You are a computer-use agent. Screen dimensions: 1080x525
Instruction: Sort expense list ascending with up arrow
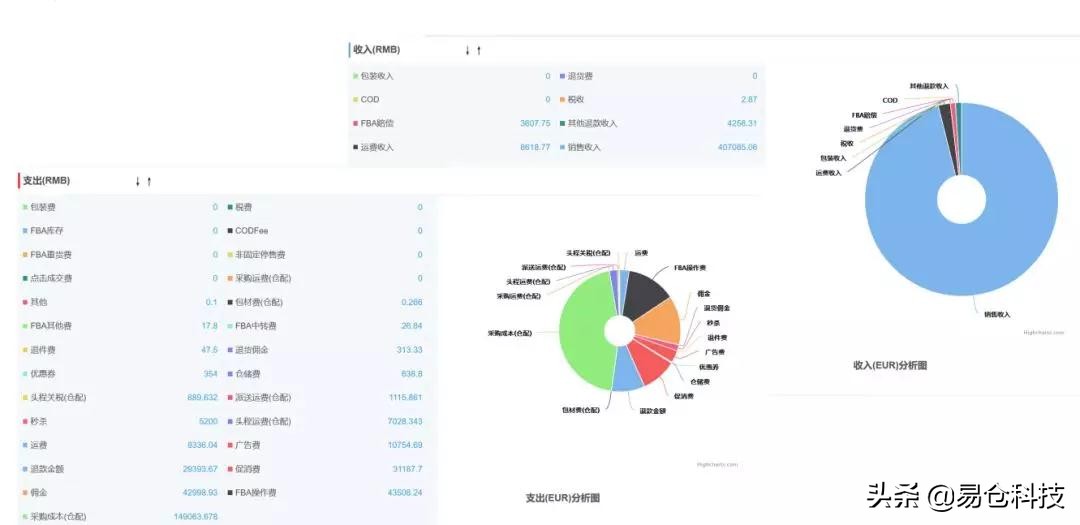(x=149, y=181)
